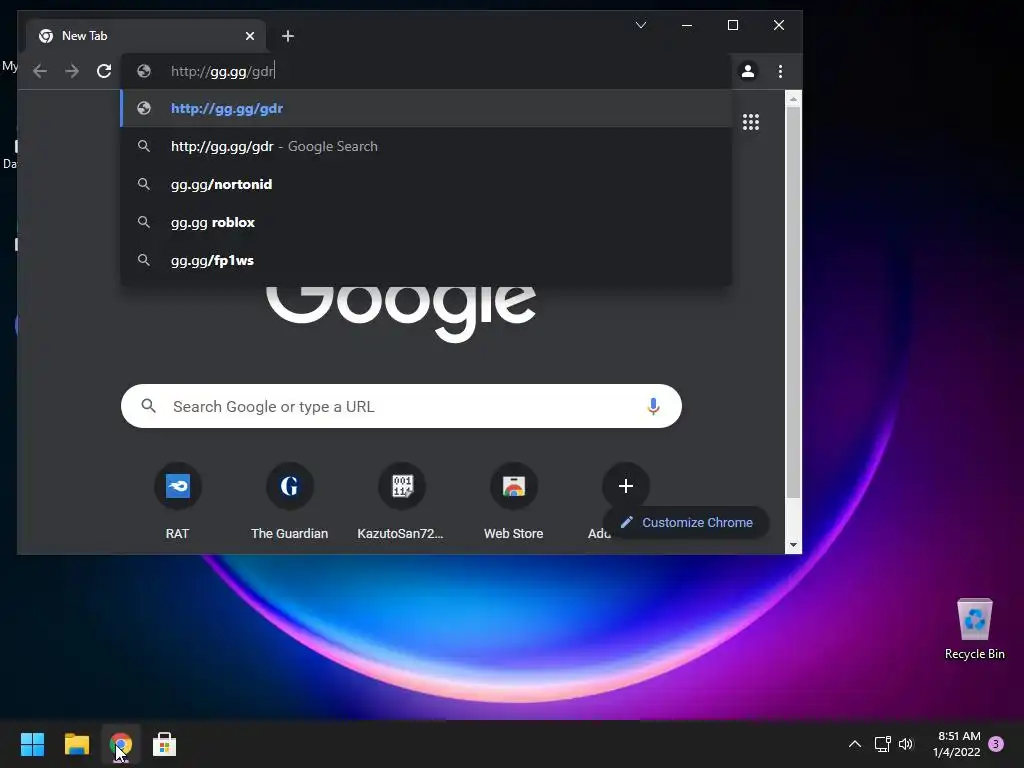The height and width of the screenshot is (768, 1024).
Task: Click the Chrome forward arrow
Action: coord(72,71)
